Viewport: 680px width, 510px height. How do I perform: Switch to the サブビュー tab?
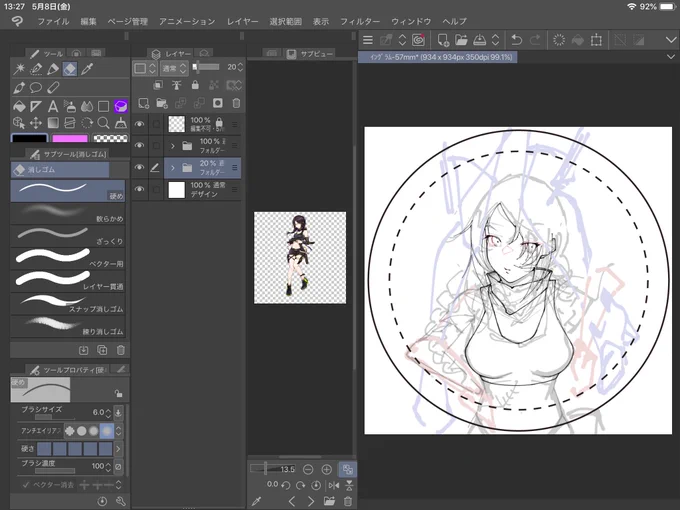pyautogui.click(x=311, y=54)
